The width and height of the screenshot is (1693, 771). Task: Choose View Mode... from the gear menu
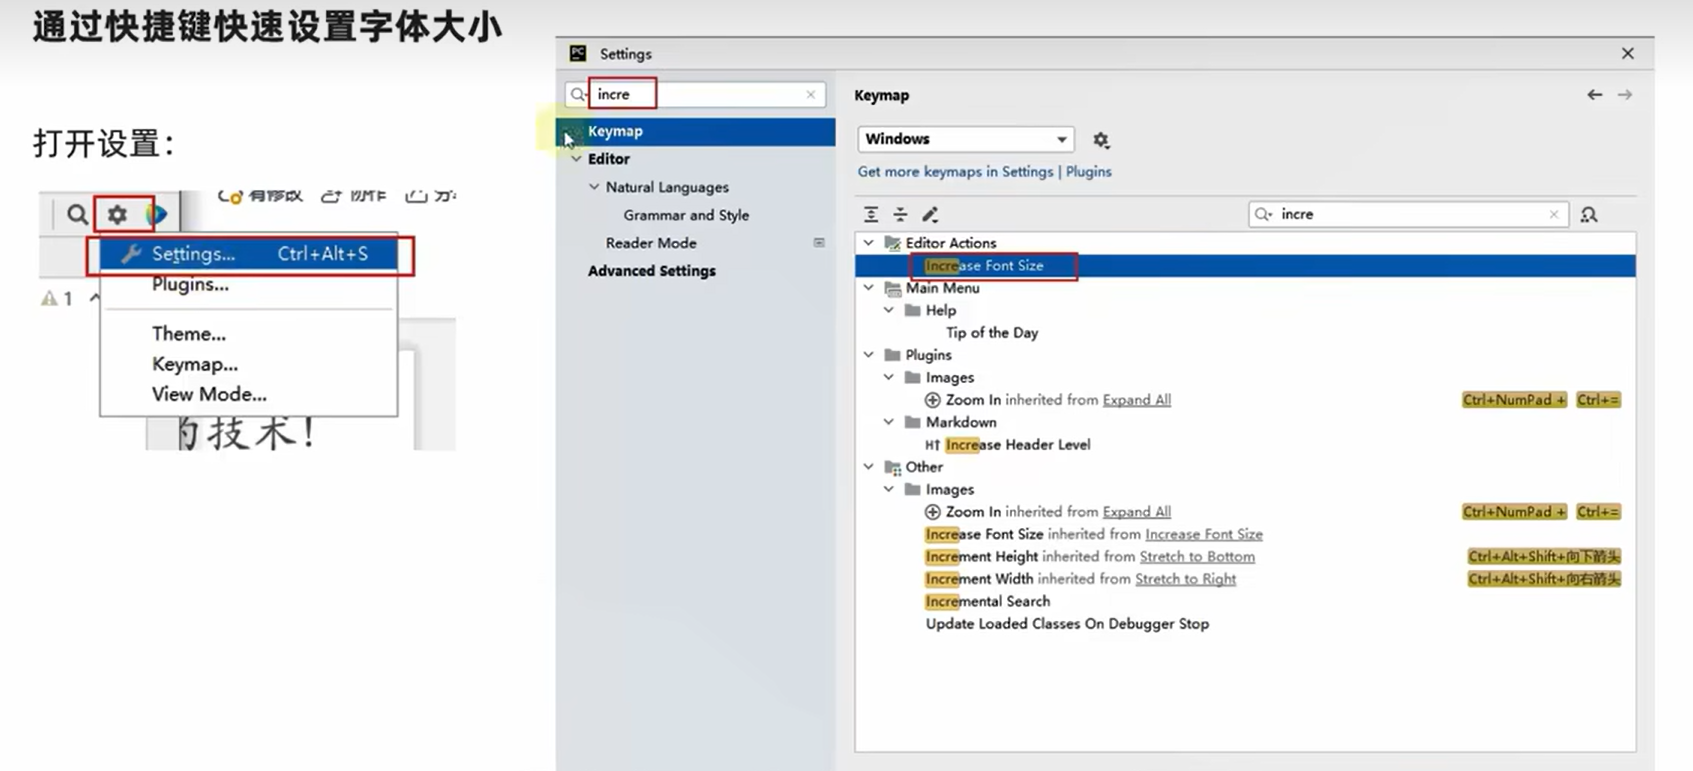209,394
